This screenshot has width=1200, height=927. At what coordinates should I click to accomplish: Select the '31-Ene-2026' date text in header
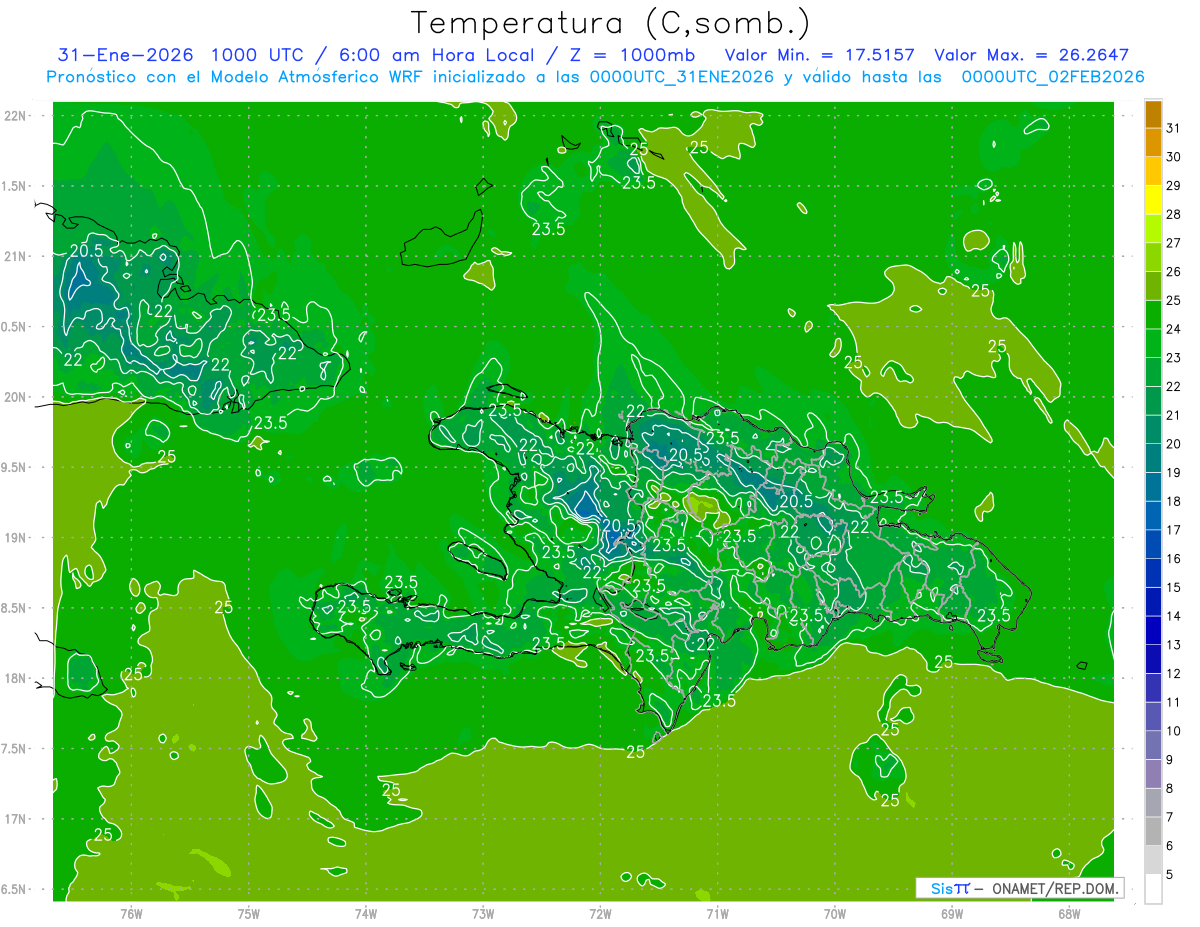pos(125,55)
